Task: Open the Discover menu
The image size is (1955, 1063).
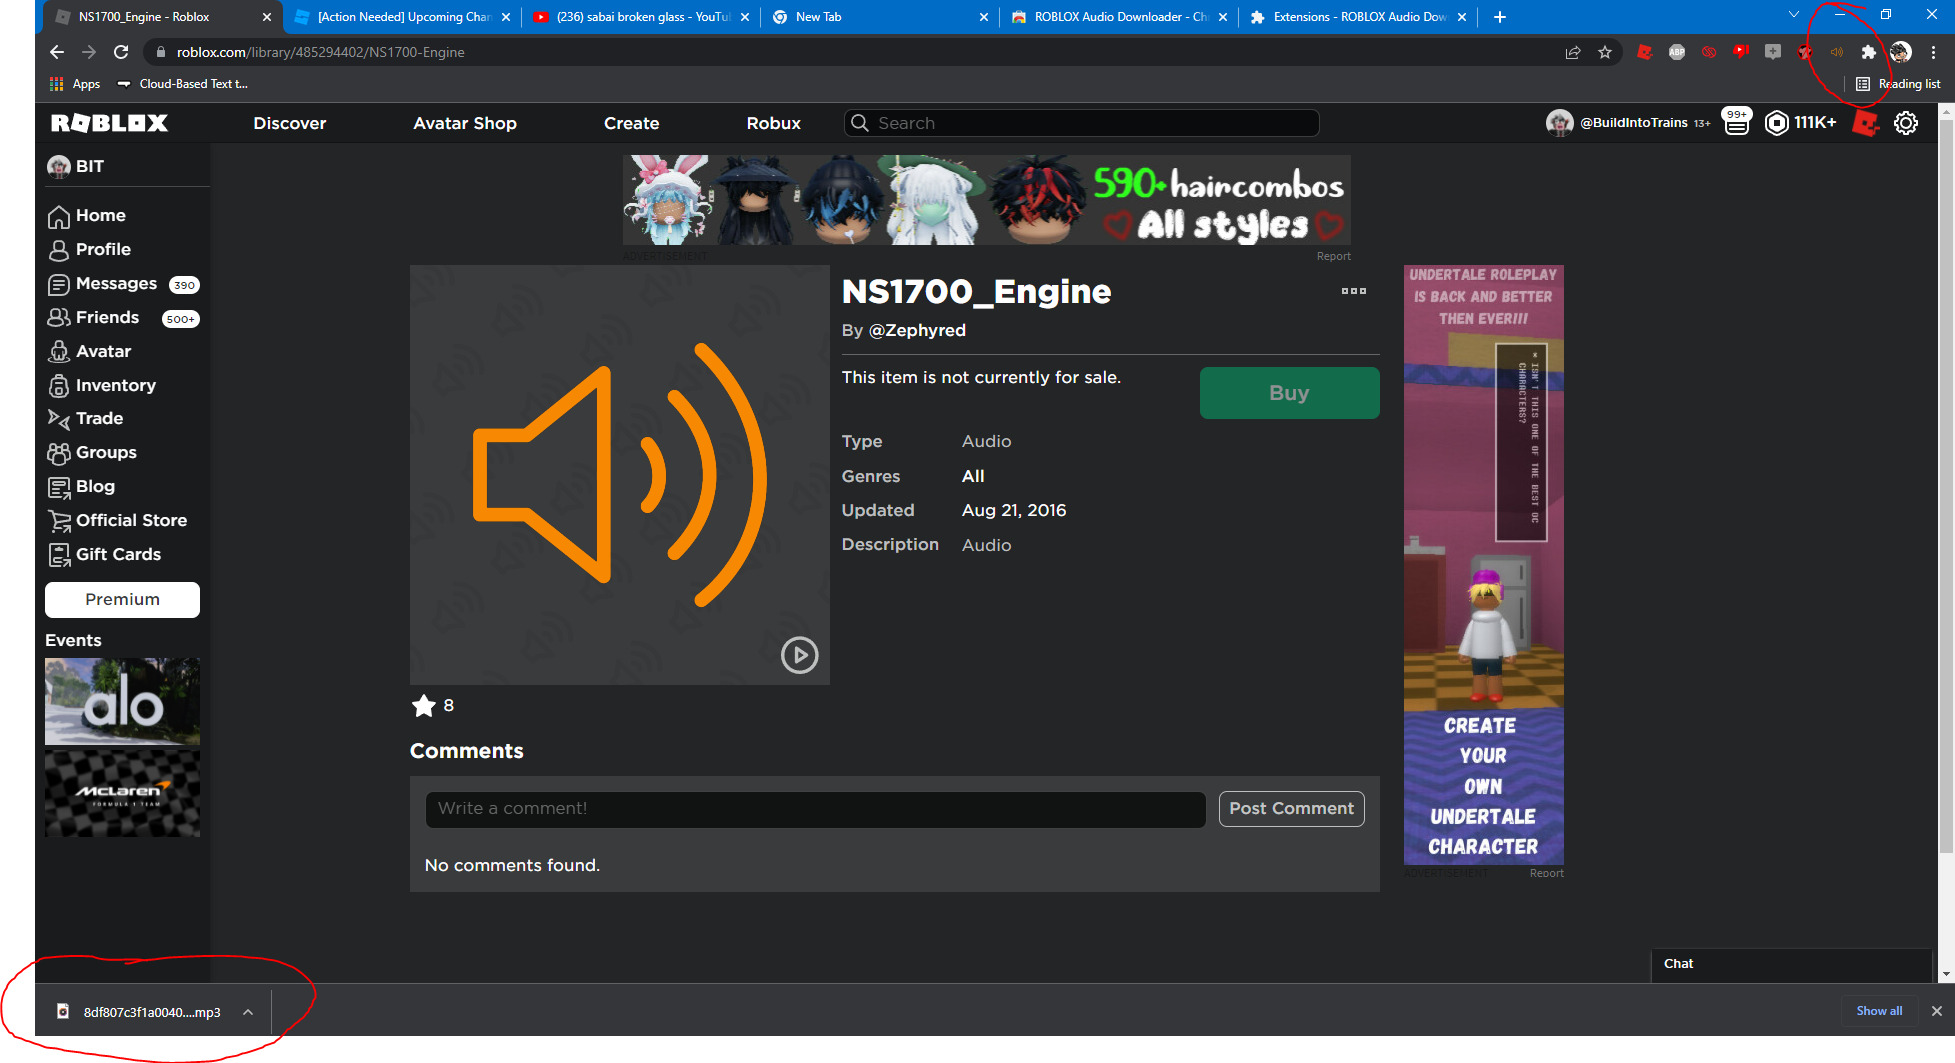Action: [x=289, y=123]
